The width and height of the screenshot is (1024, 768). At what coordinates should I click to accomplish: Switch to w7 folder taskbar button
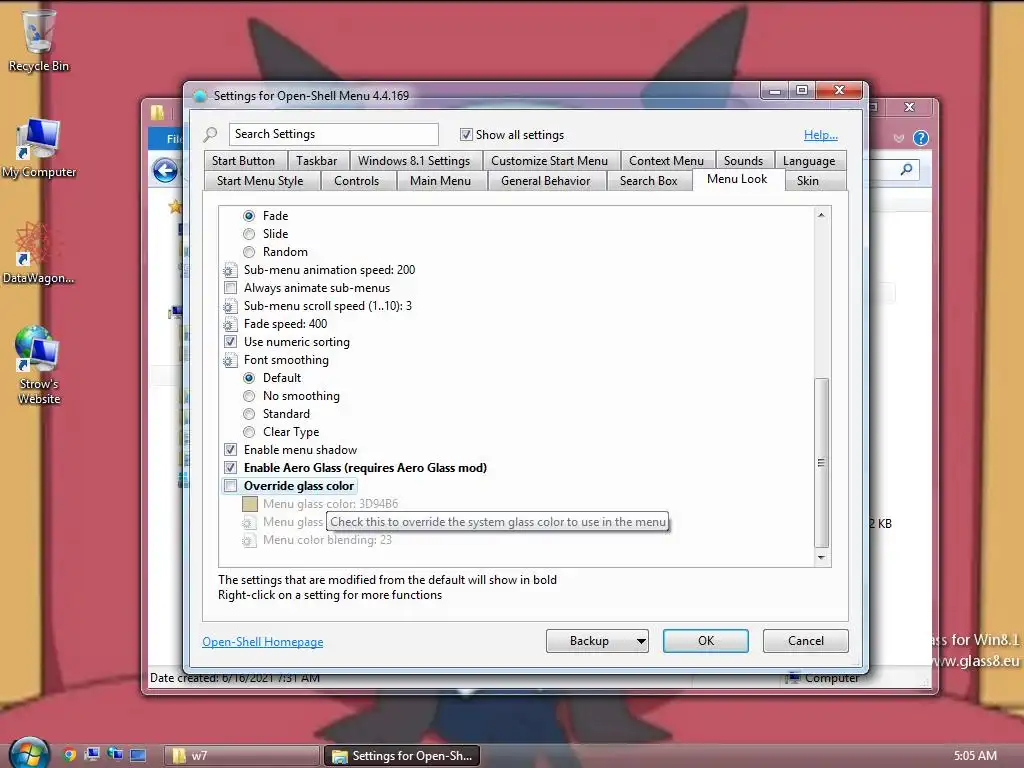pyautogui.click(x=241, y=756)
